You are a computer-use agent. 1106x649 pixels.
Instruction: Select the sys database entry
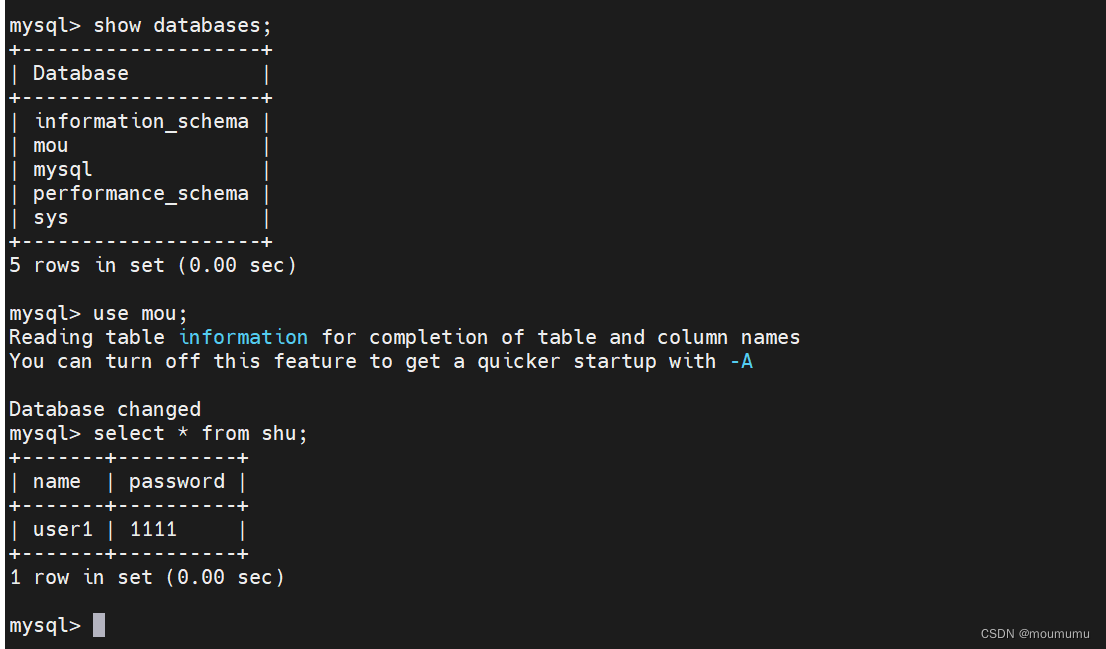tap(51, 217)
